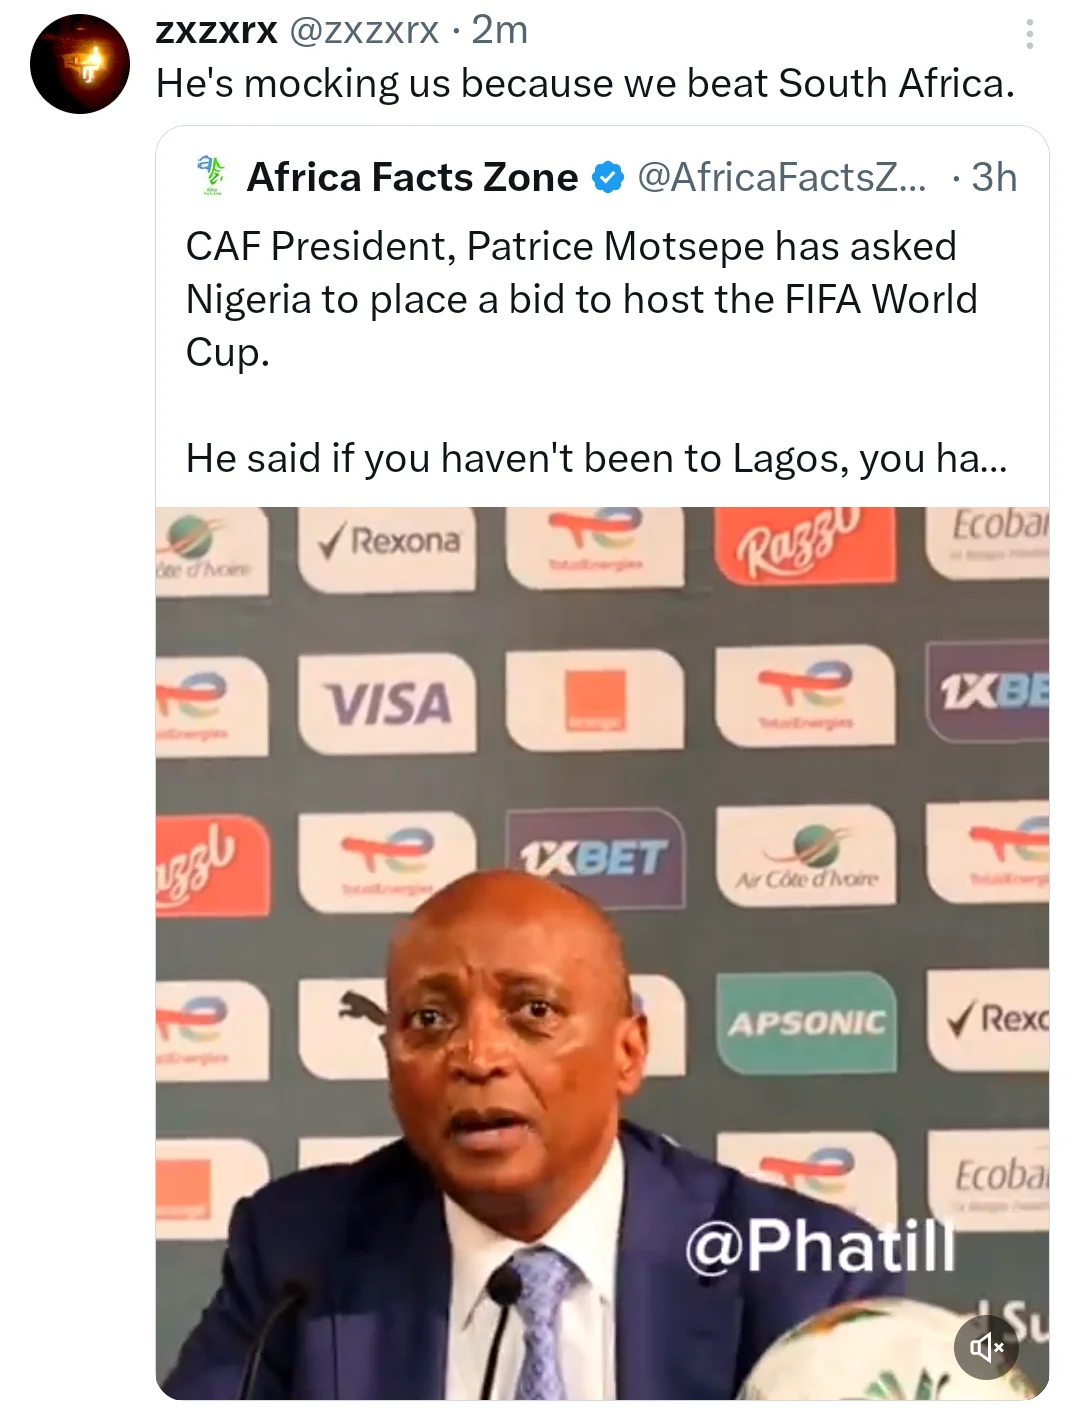This screenshot has height=1408, width=1080.
Task: Click the 3h quoted tweet timestamp
Action: pyautogui.click(x=994, y=178)
